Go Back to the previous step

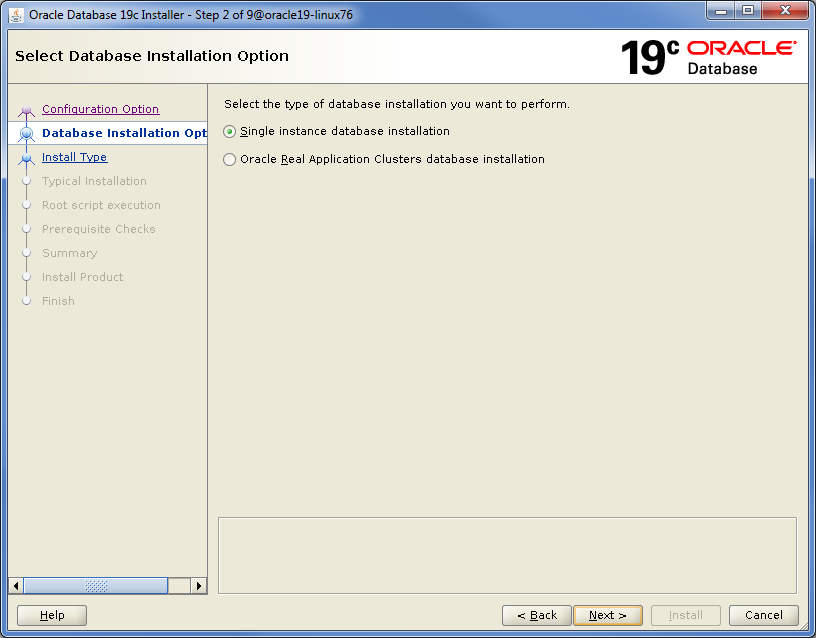[x=536, y=615]
